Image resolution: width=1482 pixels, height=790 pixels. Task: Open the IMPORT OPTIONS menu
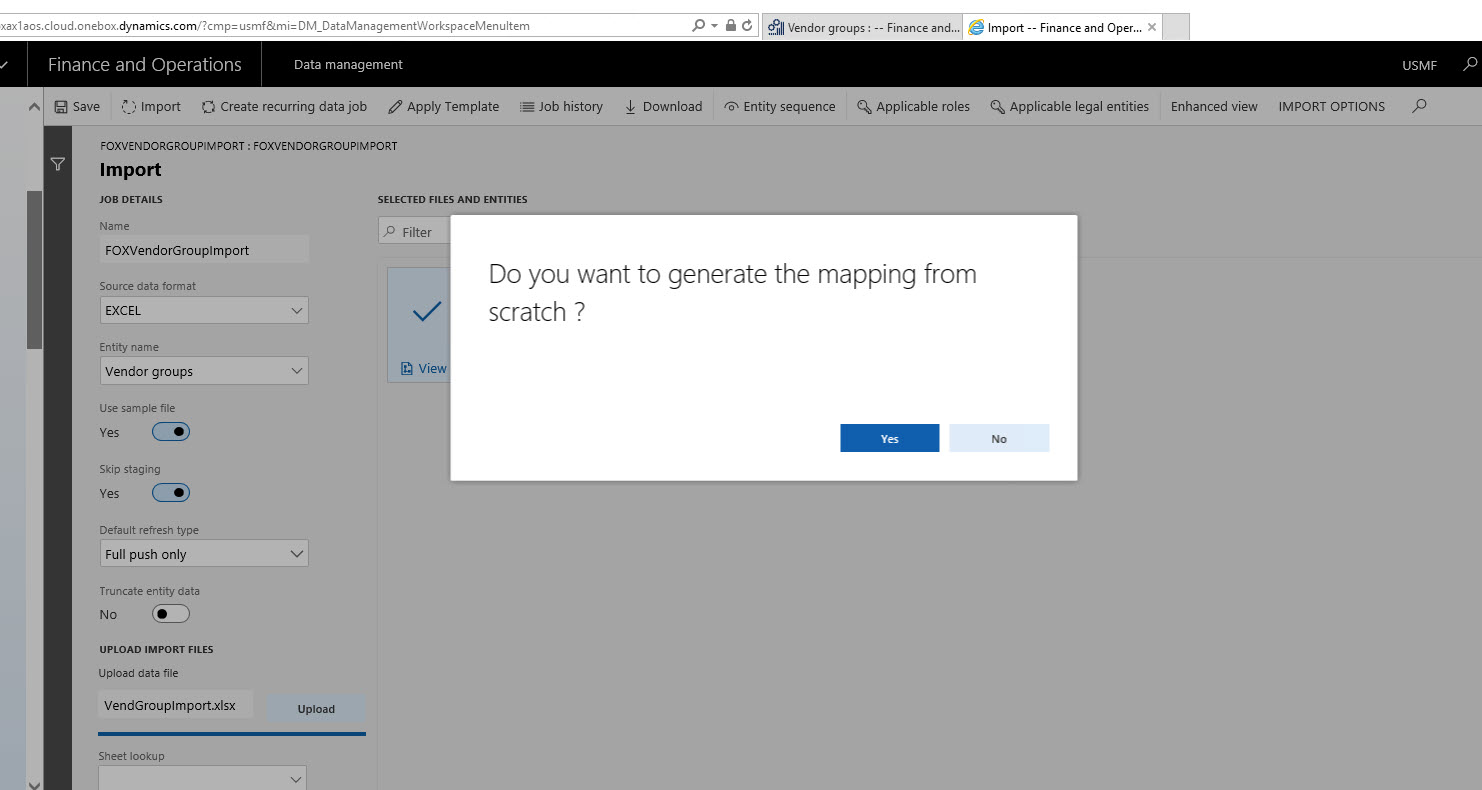click(x=1331, y=106)
